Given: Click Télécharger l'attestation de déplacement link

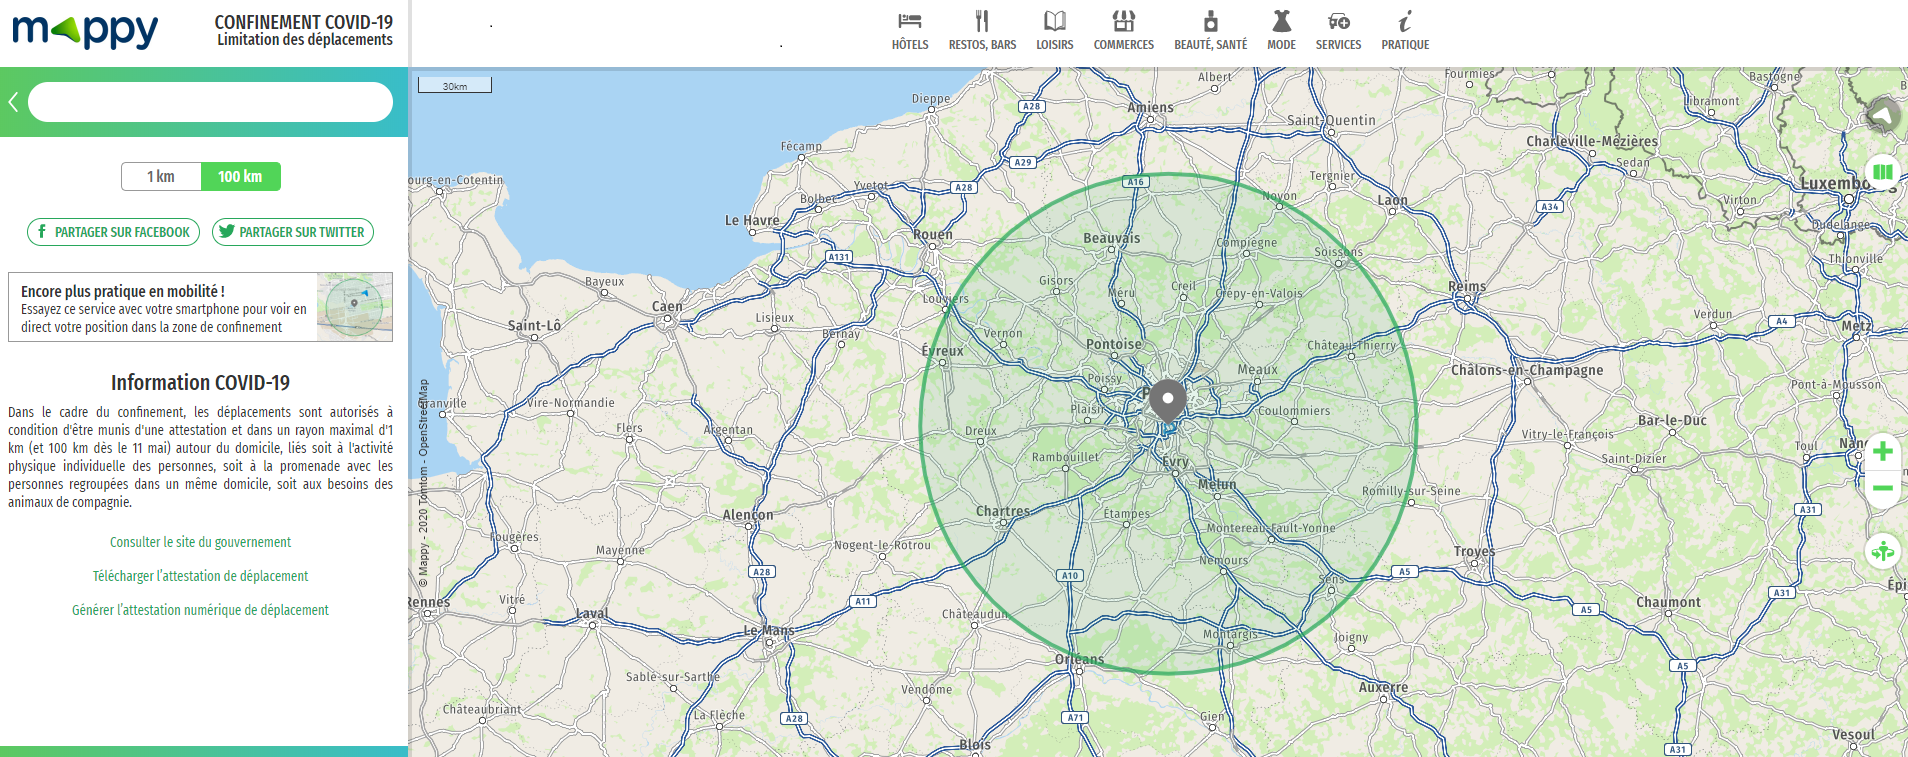Looking at the screenshot, I should tap(200, 576).
